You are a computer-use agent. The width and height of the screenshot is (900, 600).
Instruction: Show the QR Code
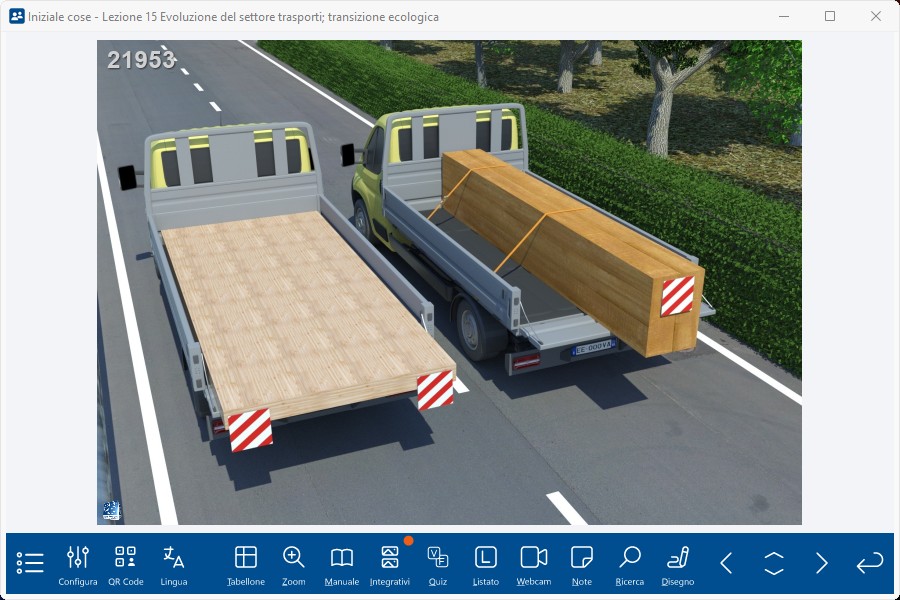point(126,564)
